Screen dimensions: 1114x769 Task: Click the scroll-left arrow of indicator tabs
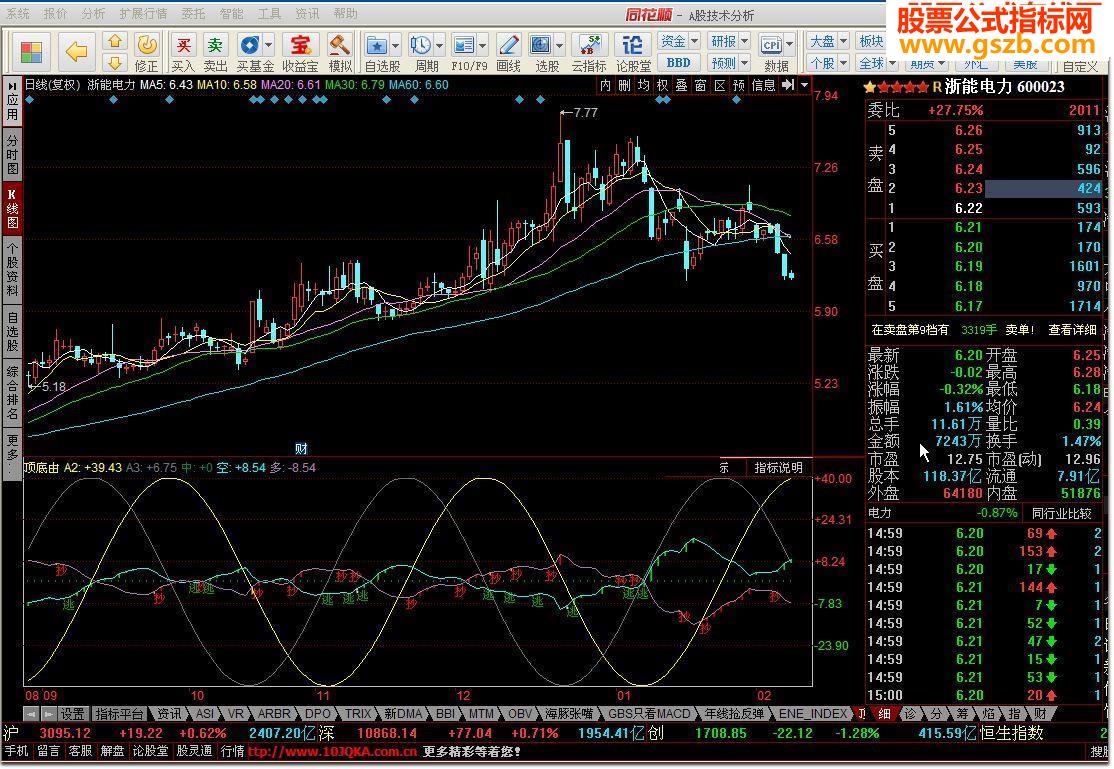click(31, 714)
